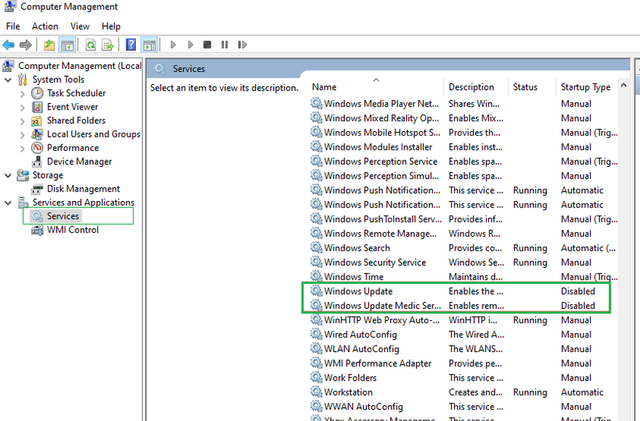Click gear icon of Windows Time service

click(x=316, y=276)
